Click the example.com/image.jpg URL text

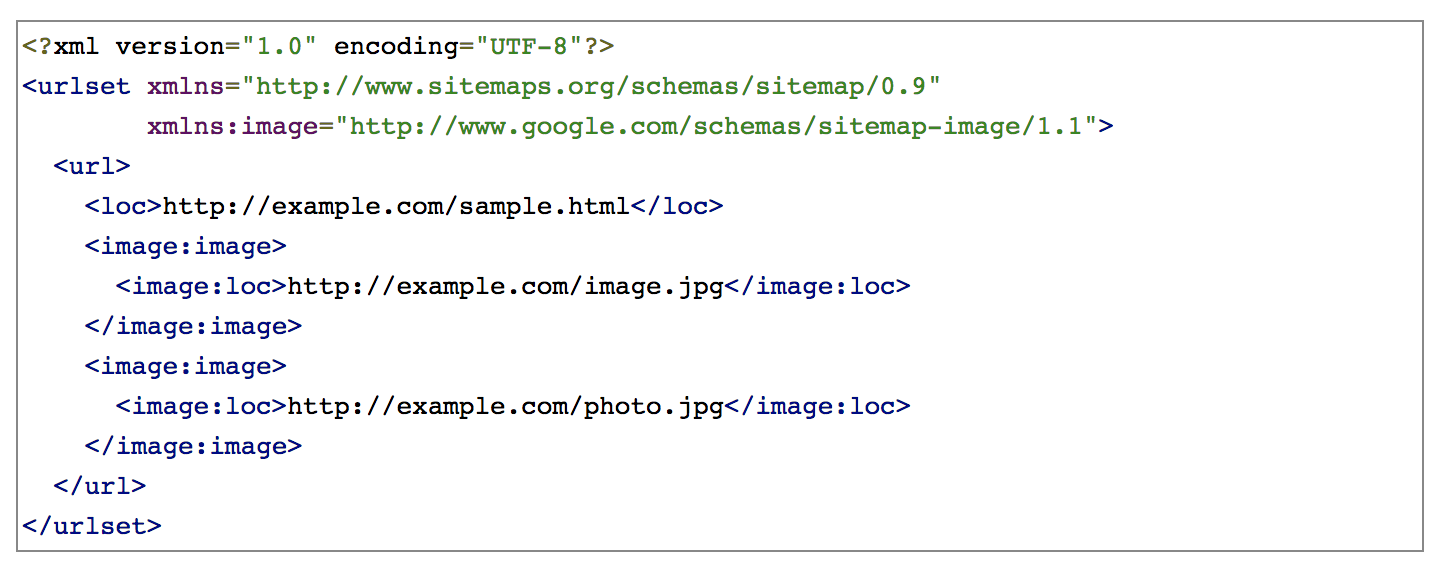pyautogui.click(x=505, y=287)
